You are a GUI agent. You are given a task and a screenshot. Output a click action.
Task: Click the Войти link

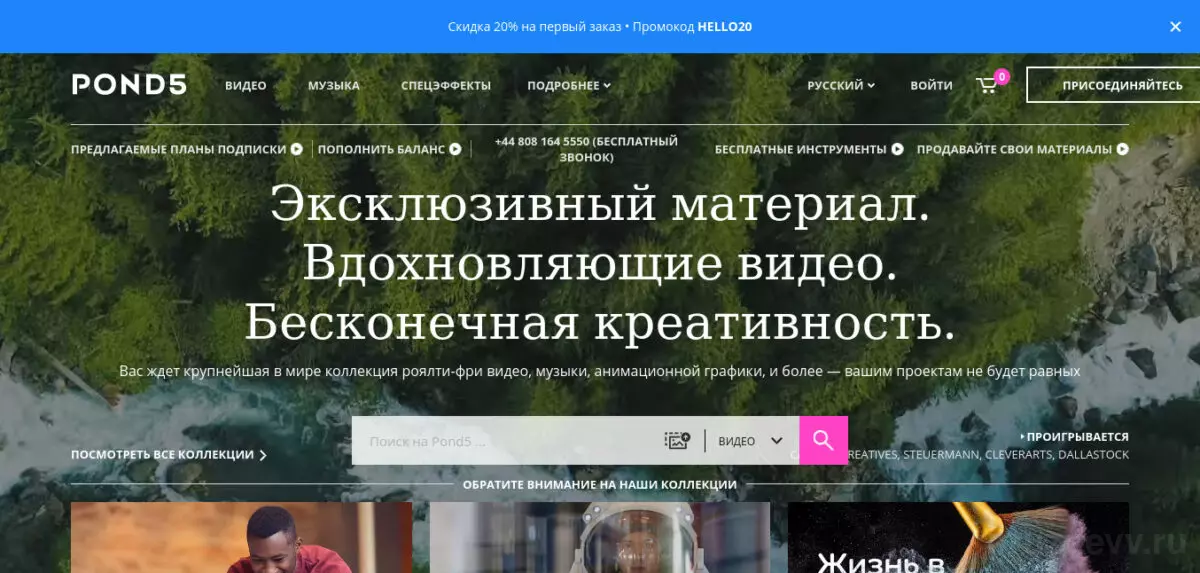tap(932, 86)
